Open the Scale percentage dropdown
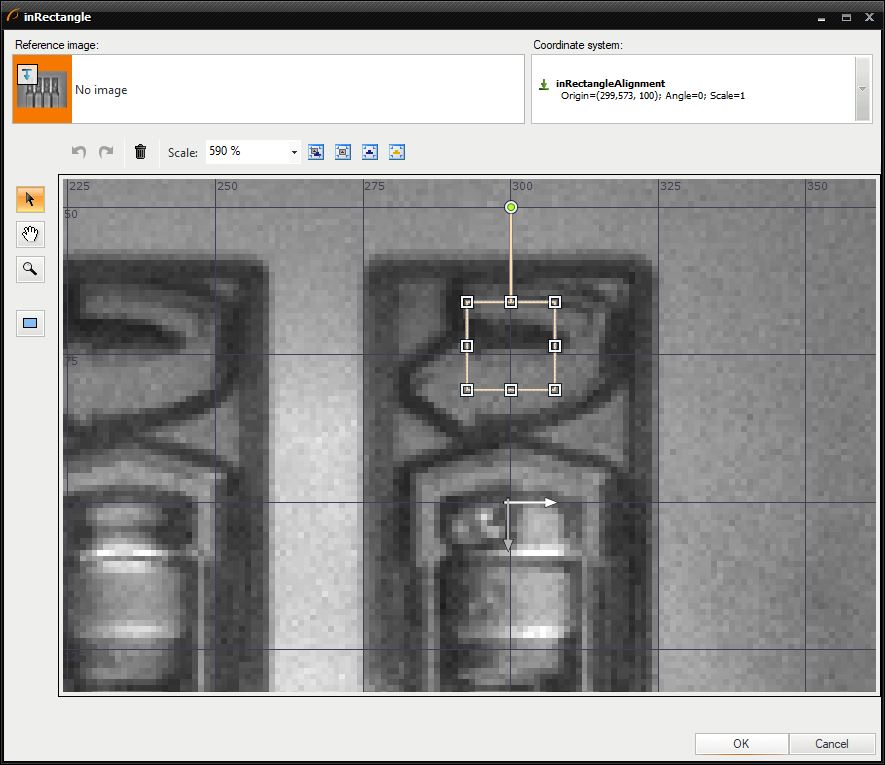 pos(294,152)
